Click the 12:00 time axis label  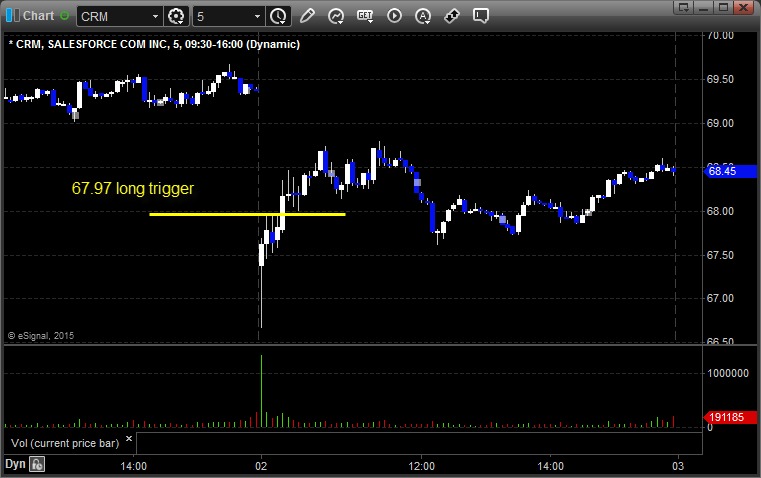(x=421, y=466)
